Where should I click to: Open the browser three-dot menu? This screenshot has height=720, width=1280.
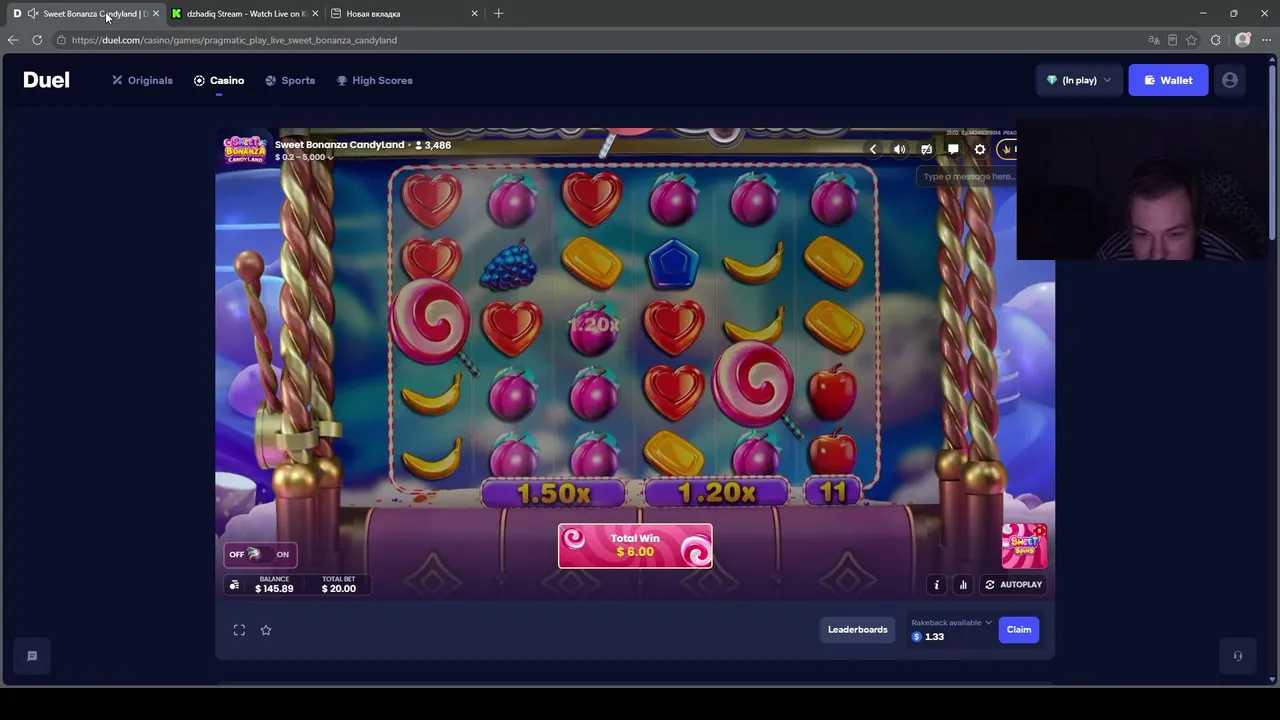point(1266,40)
